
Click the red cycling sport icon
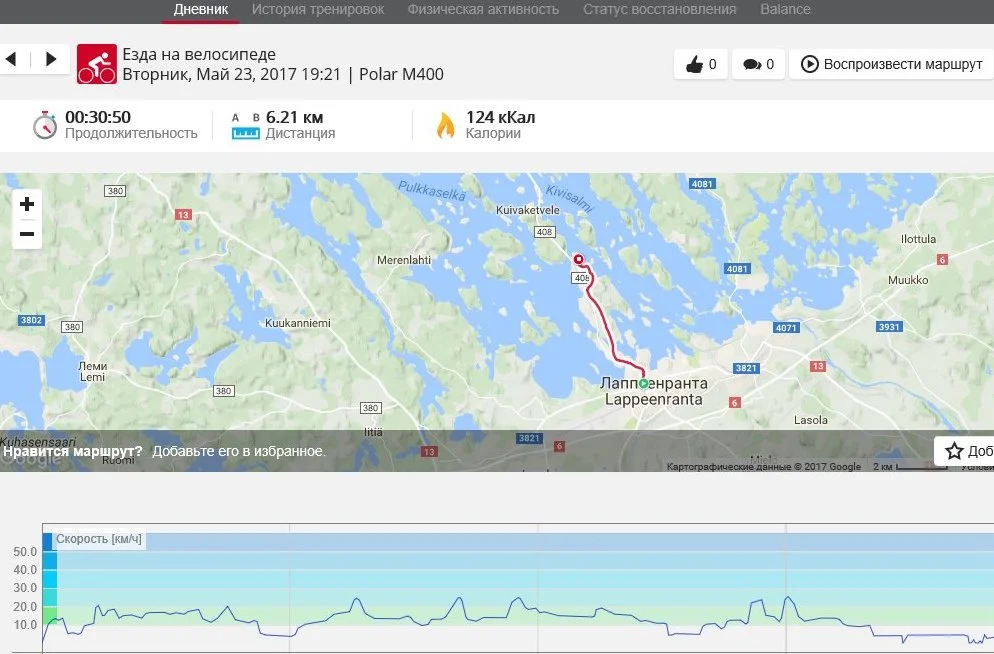coord(97,64)
